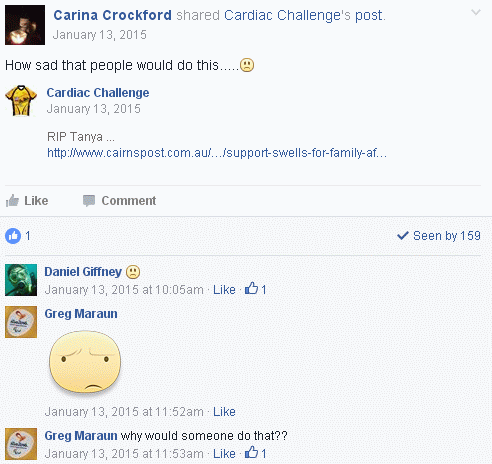Click the Comment button
Screen dimensions: 492x464
point(119,201)
